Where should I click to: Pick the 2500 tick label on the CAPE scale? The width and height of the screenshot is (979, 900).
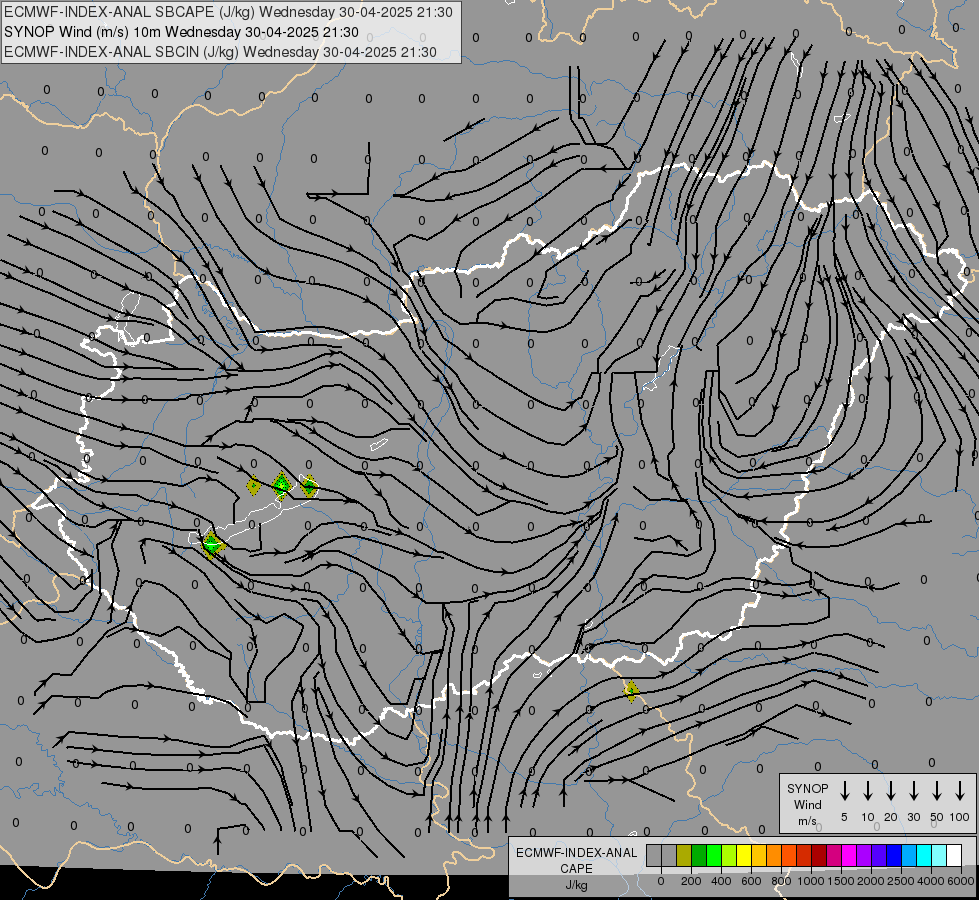(x=901, y=881)
